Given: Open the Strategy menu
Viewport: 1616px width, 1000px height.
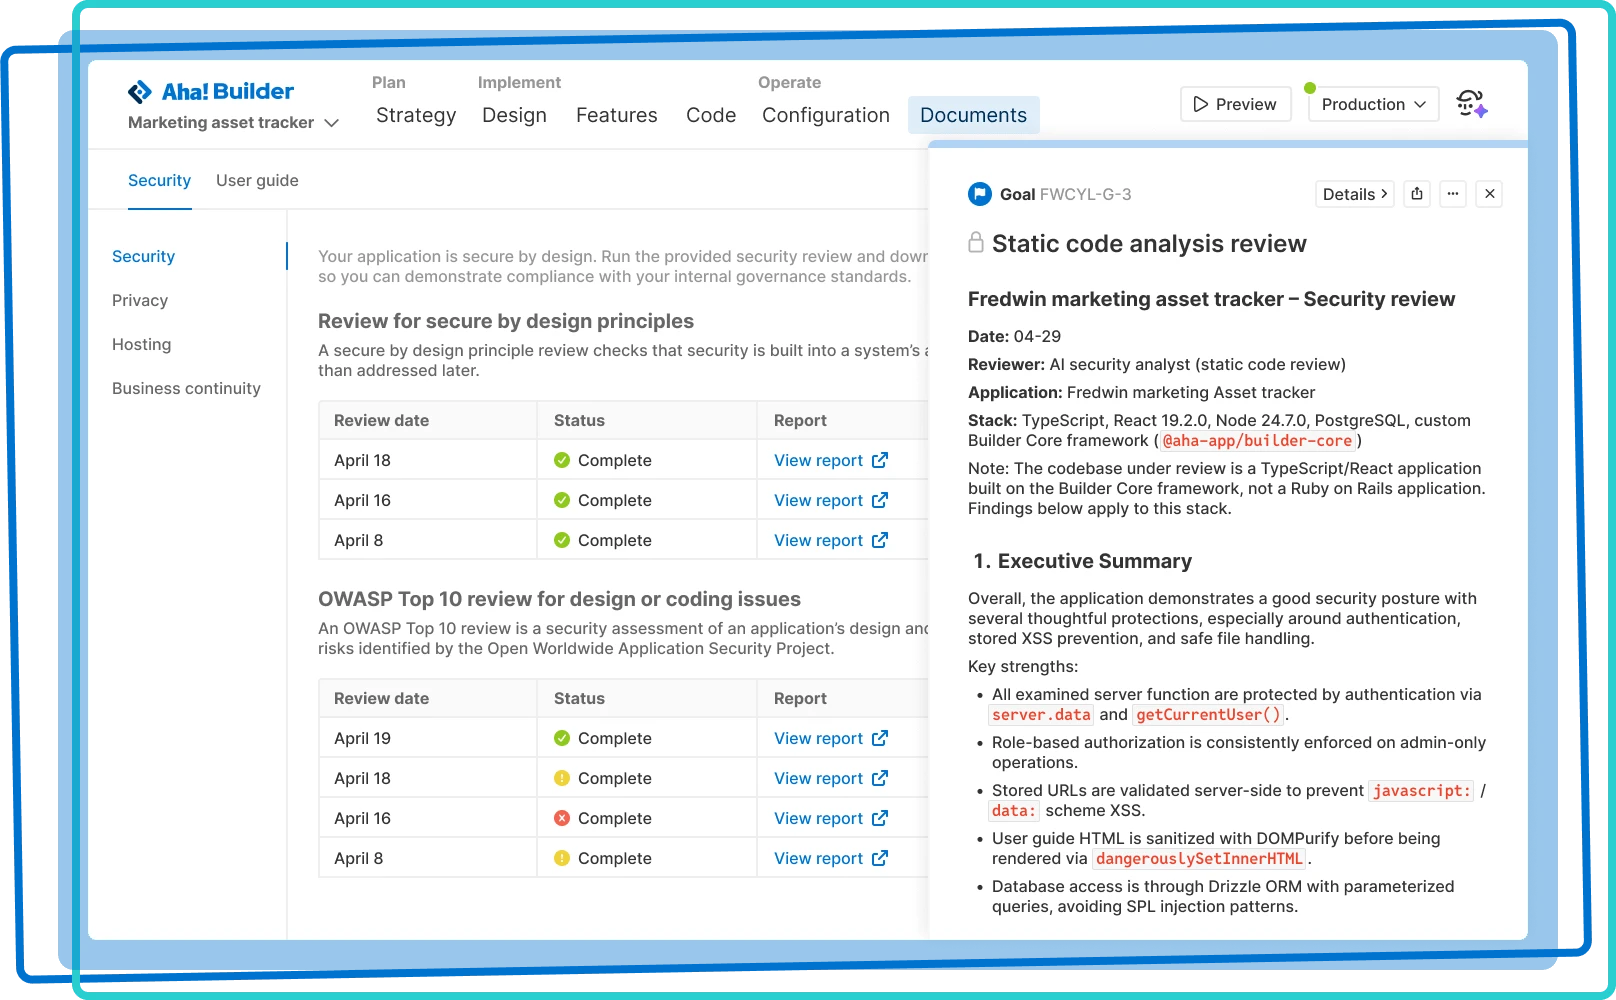Looking at the screenshot, I should 416,115.
